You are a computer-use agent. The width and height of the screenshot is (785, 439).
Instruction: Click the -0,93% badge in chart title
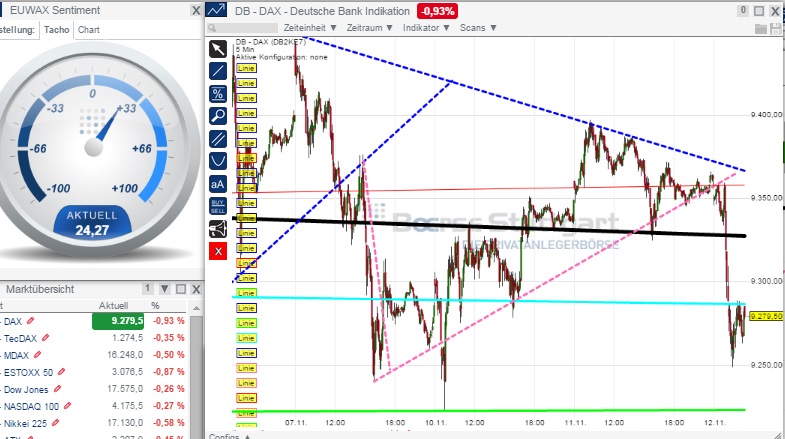click(x=438, y=11)
